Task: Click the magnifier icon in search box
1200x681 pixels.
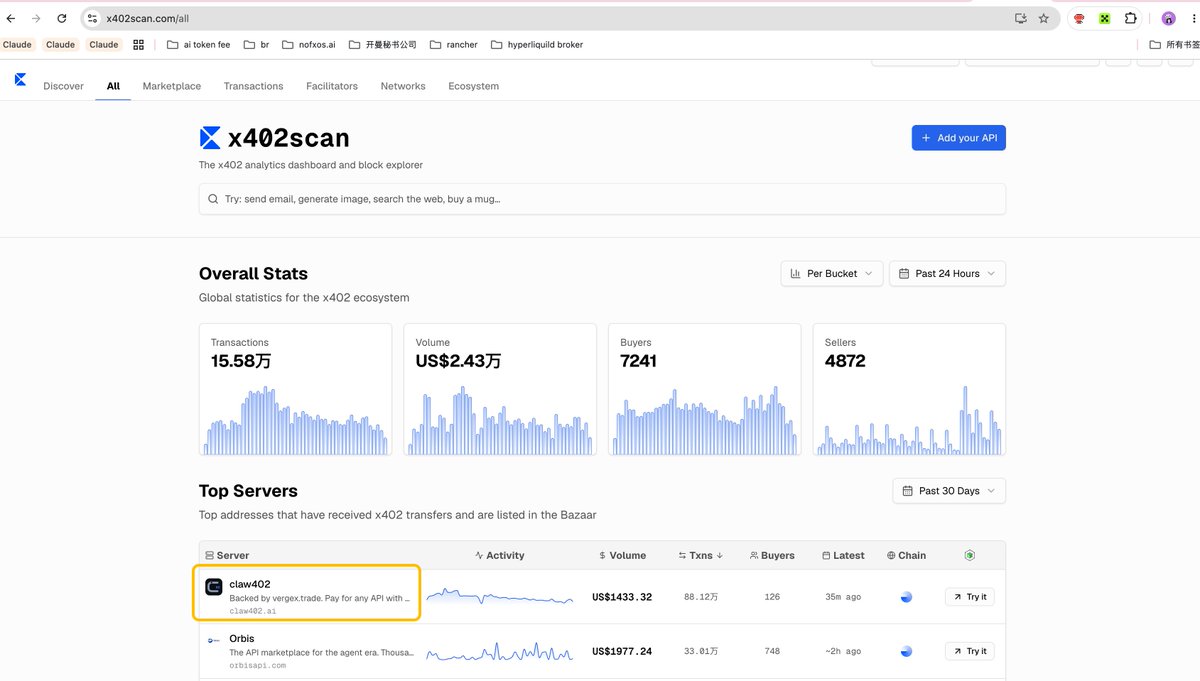Action: pos(213,199)
